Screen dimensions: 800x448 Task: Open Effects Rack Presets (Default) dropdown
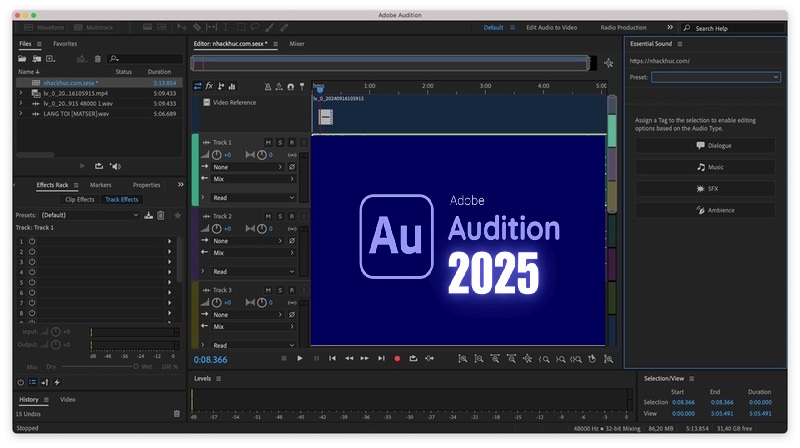pos(89,215)
